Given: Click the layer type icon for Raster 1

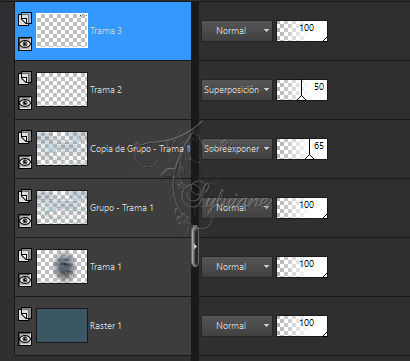Looking at the screenshot, I should point(25,315).
